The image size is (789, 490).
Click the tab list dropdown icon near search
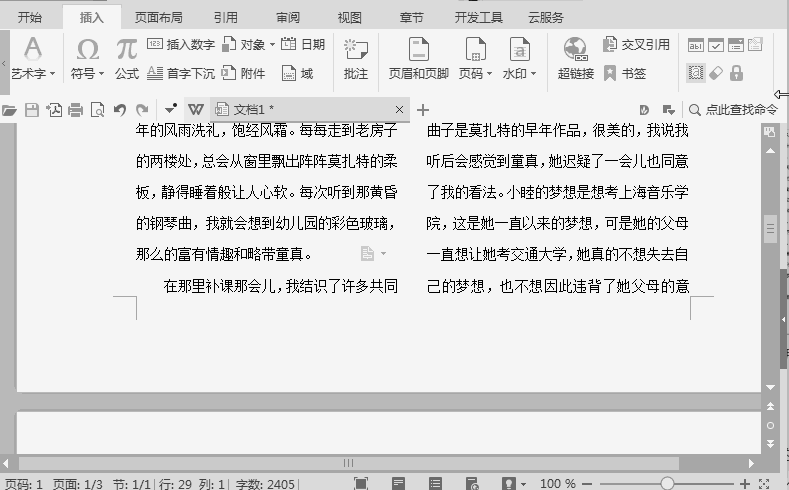(668, 110)
